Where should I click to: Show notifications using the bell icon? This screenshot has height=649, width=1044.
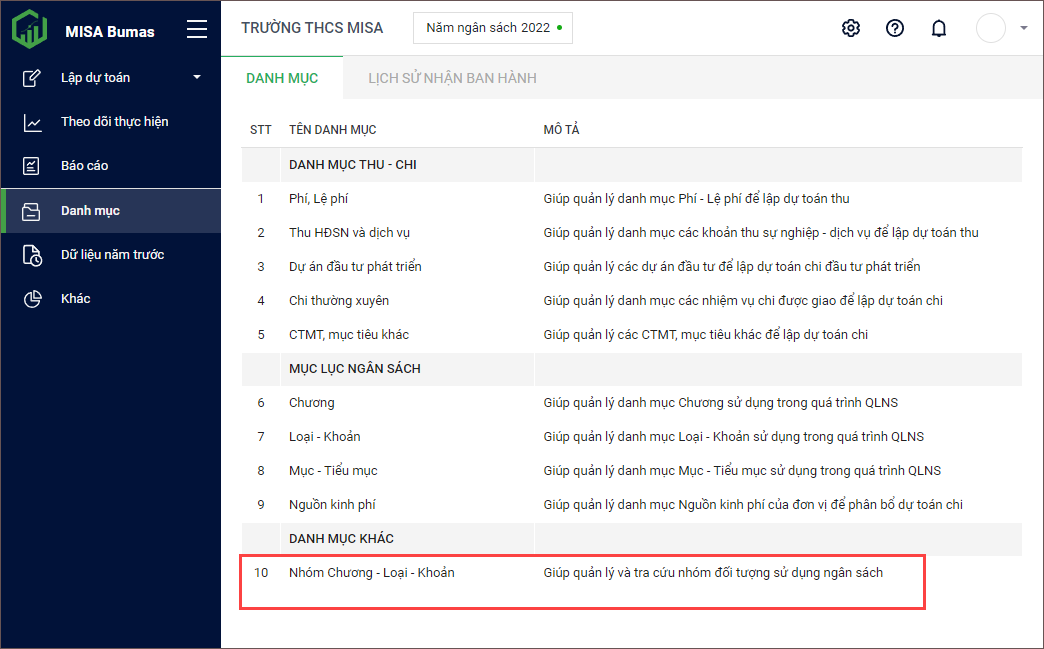coord(938,28)
